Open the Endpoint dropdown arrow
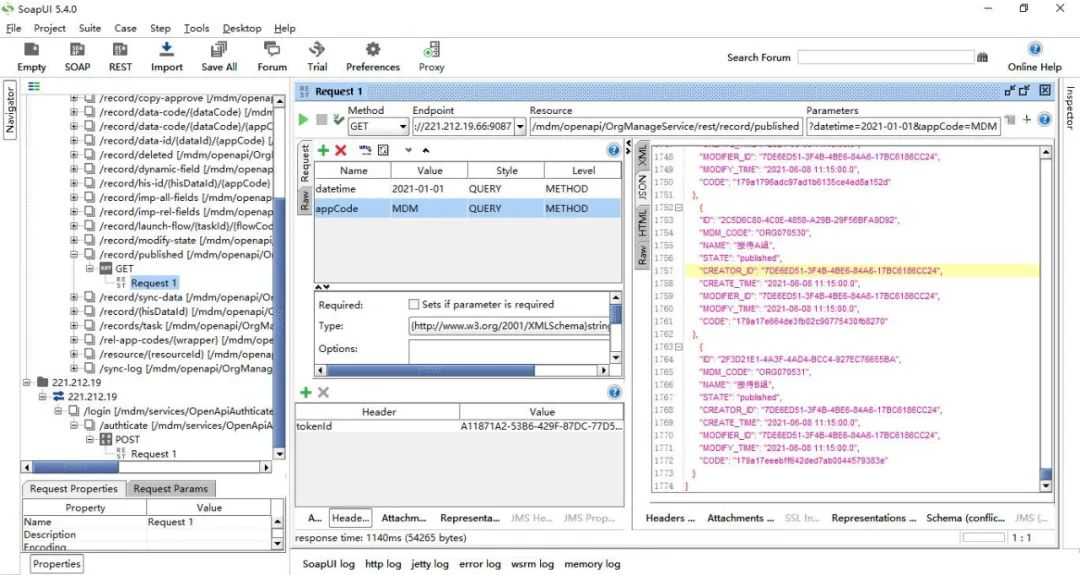This screenshot has height=575, width=1080. point(520,127)
